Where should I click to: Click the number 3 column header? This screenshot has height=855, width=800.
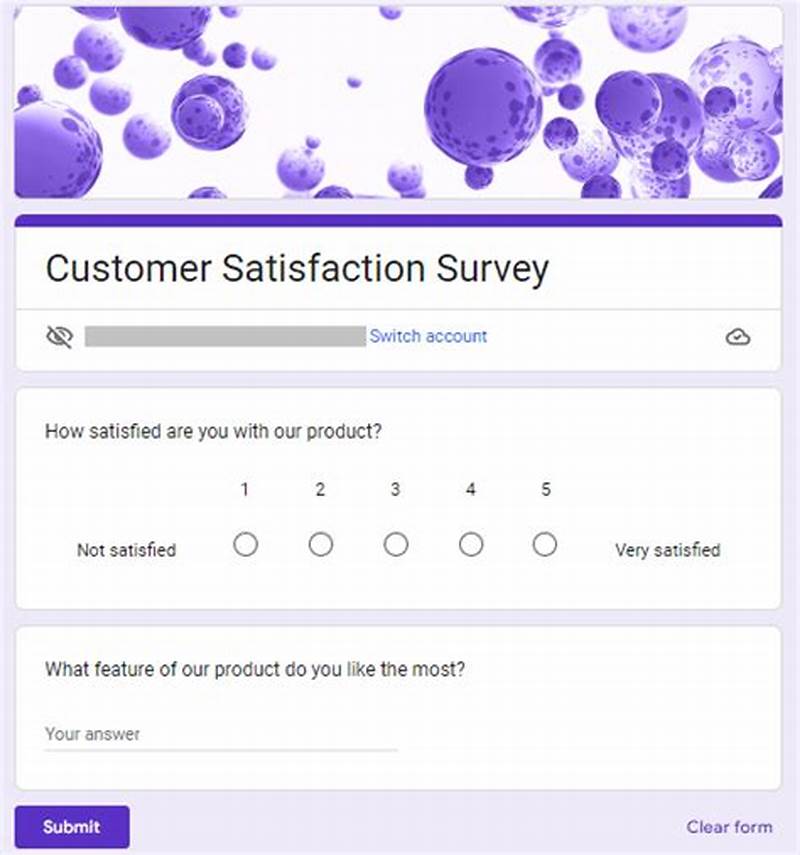pos(395,490)
